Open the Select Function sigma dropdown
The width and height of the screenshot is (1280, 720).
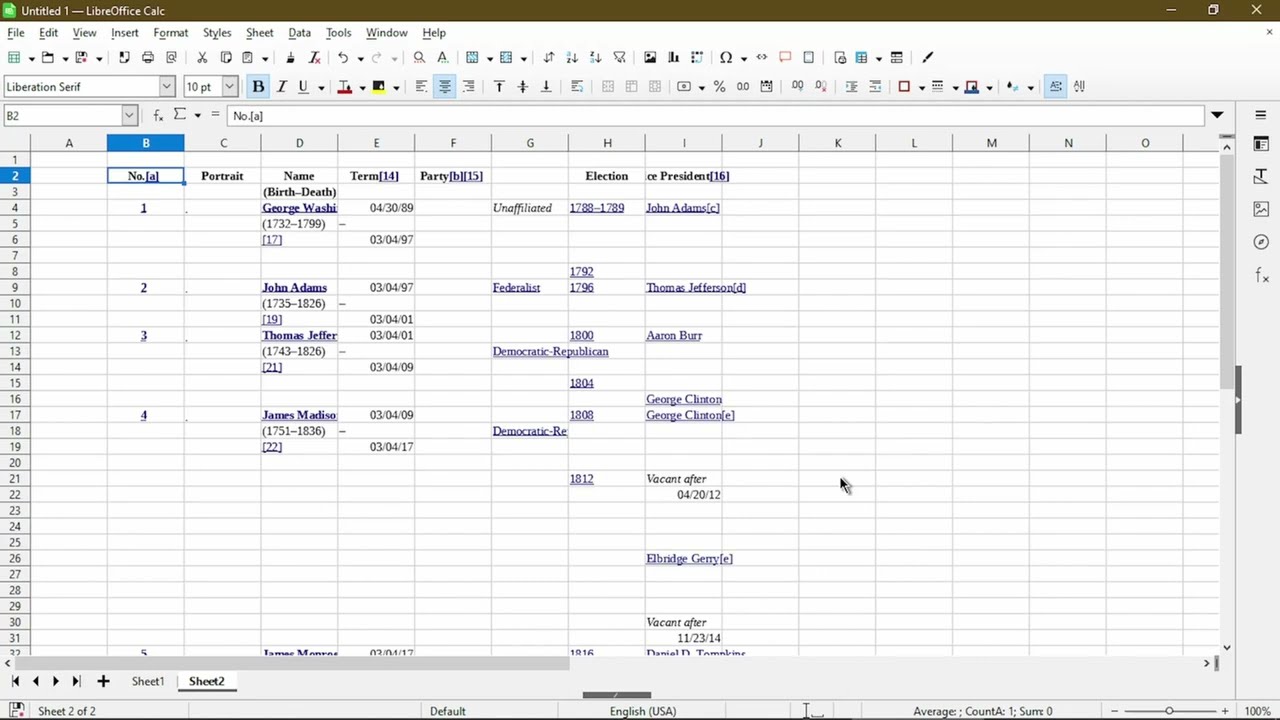click(x=197, y=115)
